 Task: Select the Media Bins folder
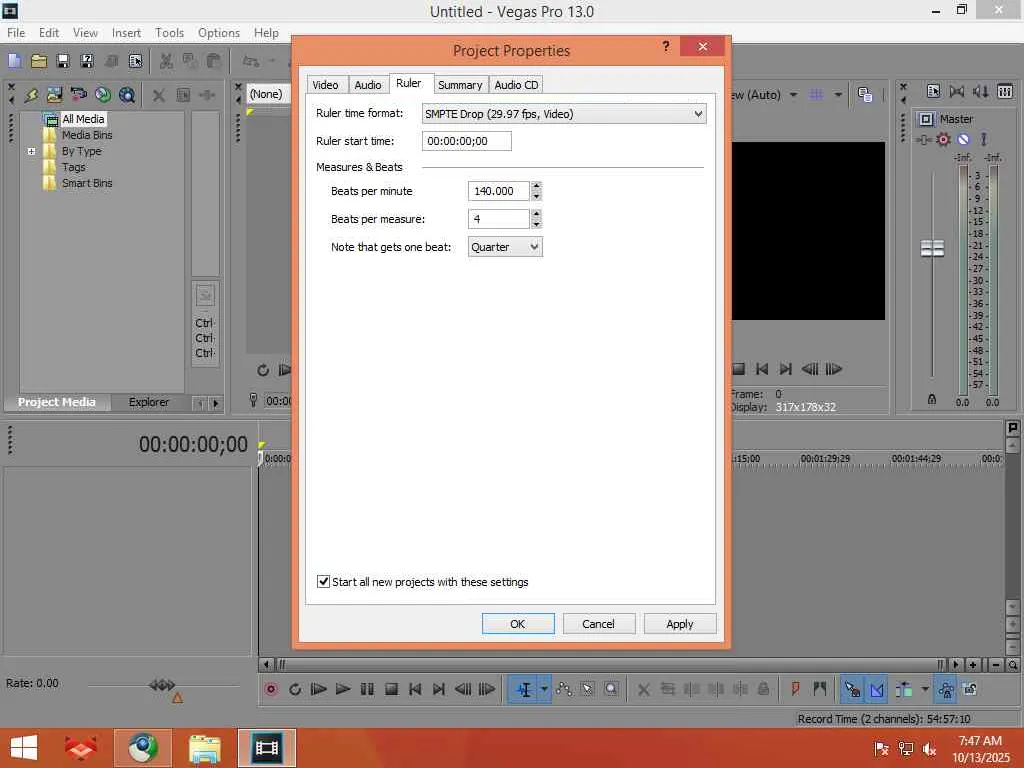(x=87, y=135)
